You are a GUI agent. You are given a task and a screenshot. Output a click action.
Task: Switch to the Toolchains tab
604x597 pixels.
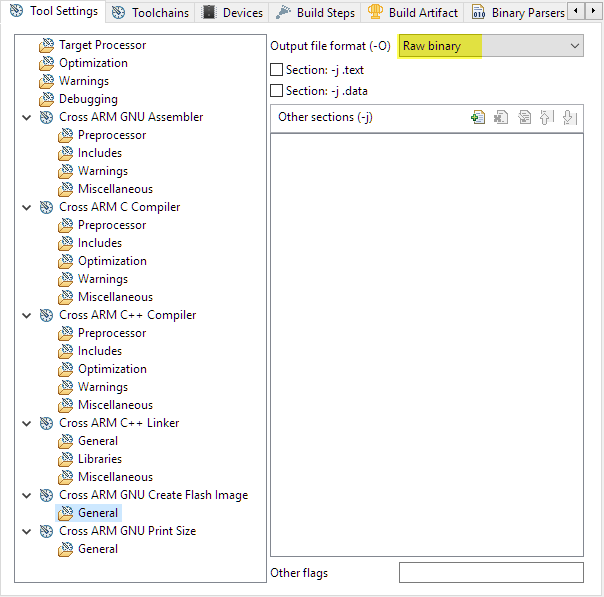[150, 13]
